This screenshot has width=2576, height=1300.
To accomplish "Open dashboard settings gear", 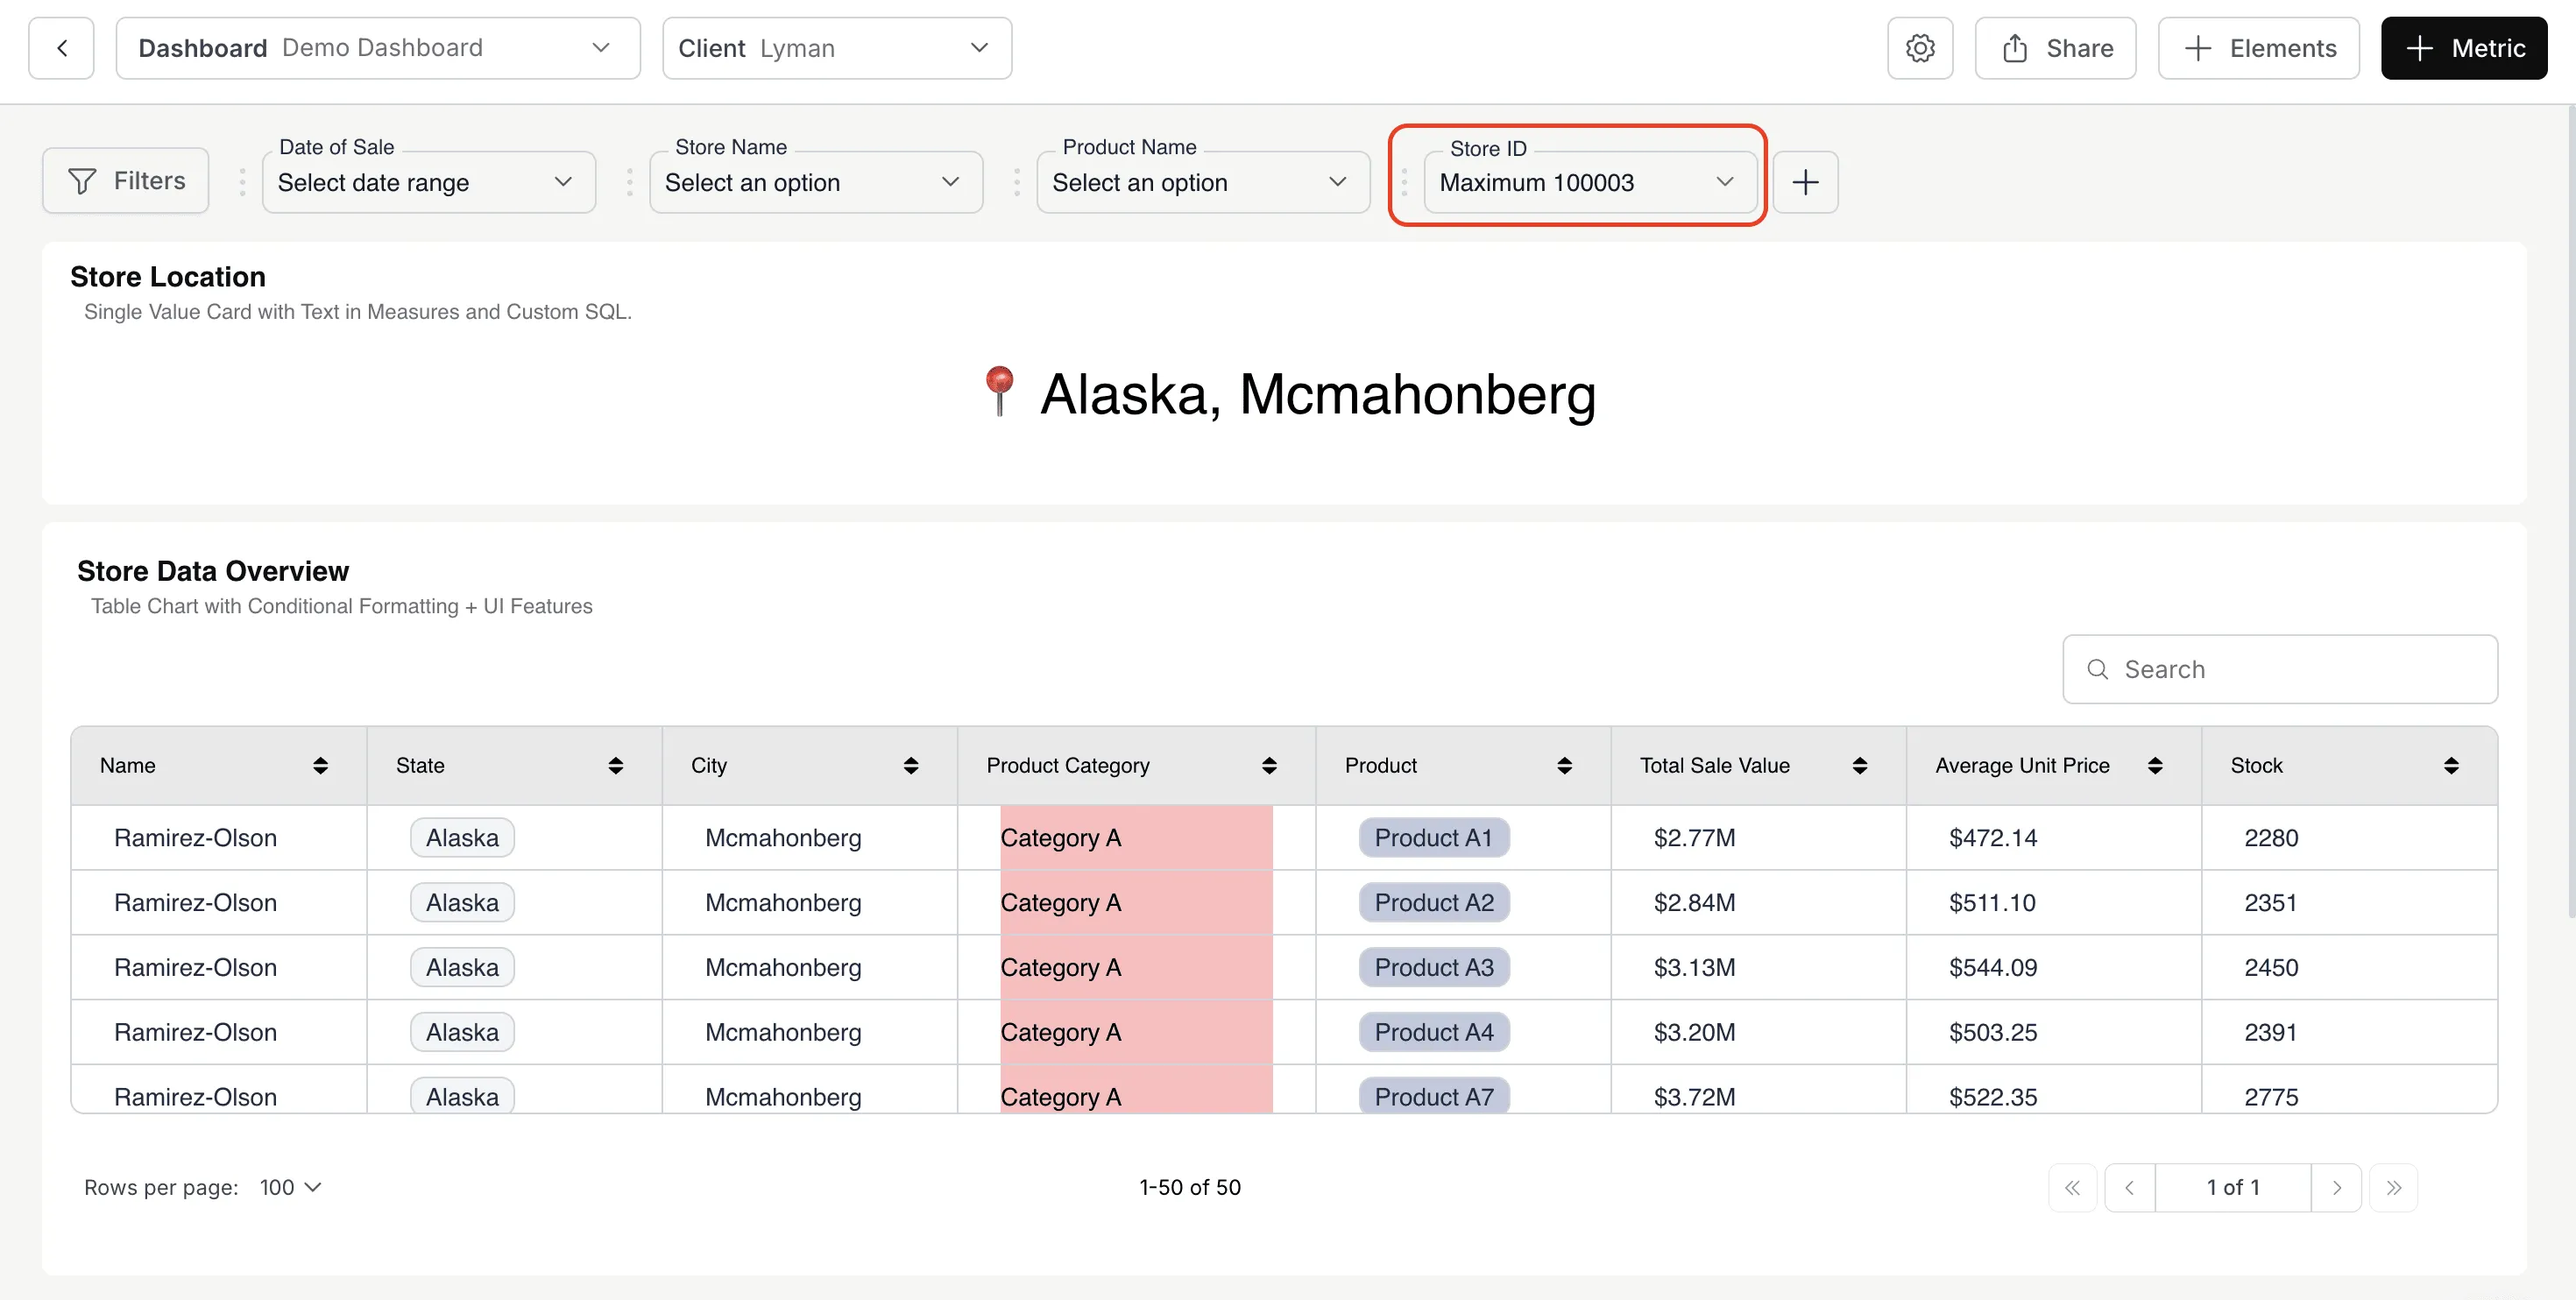I will 1919,48.
